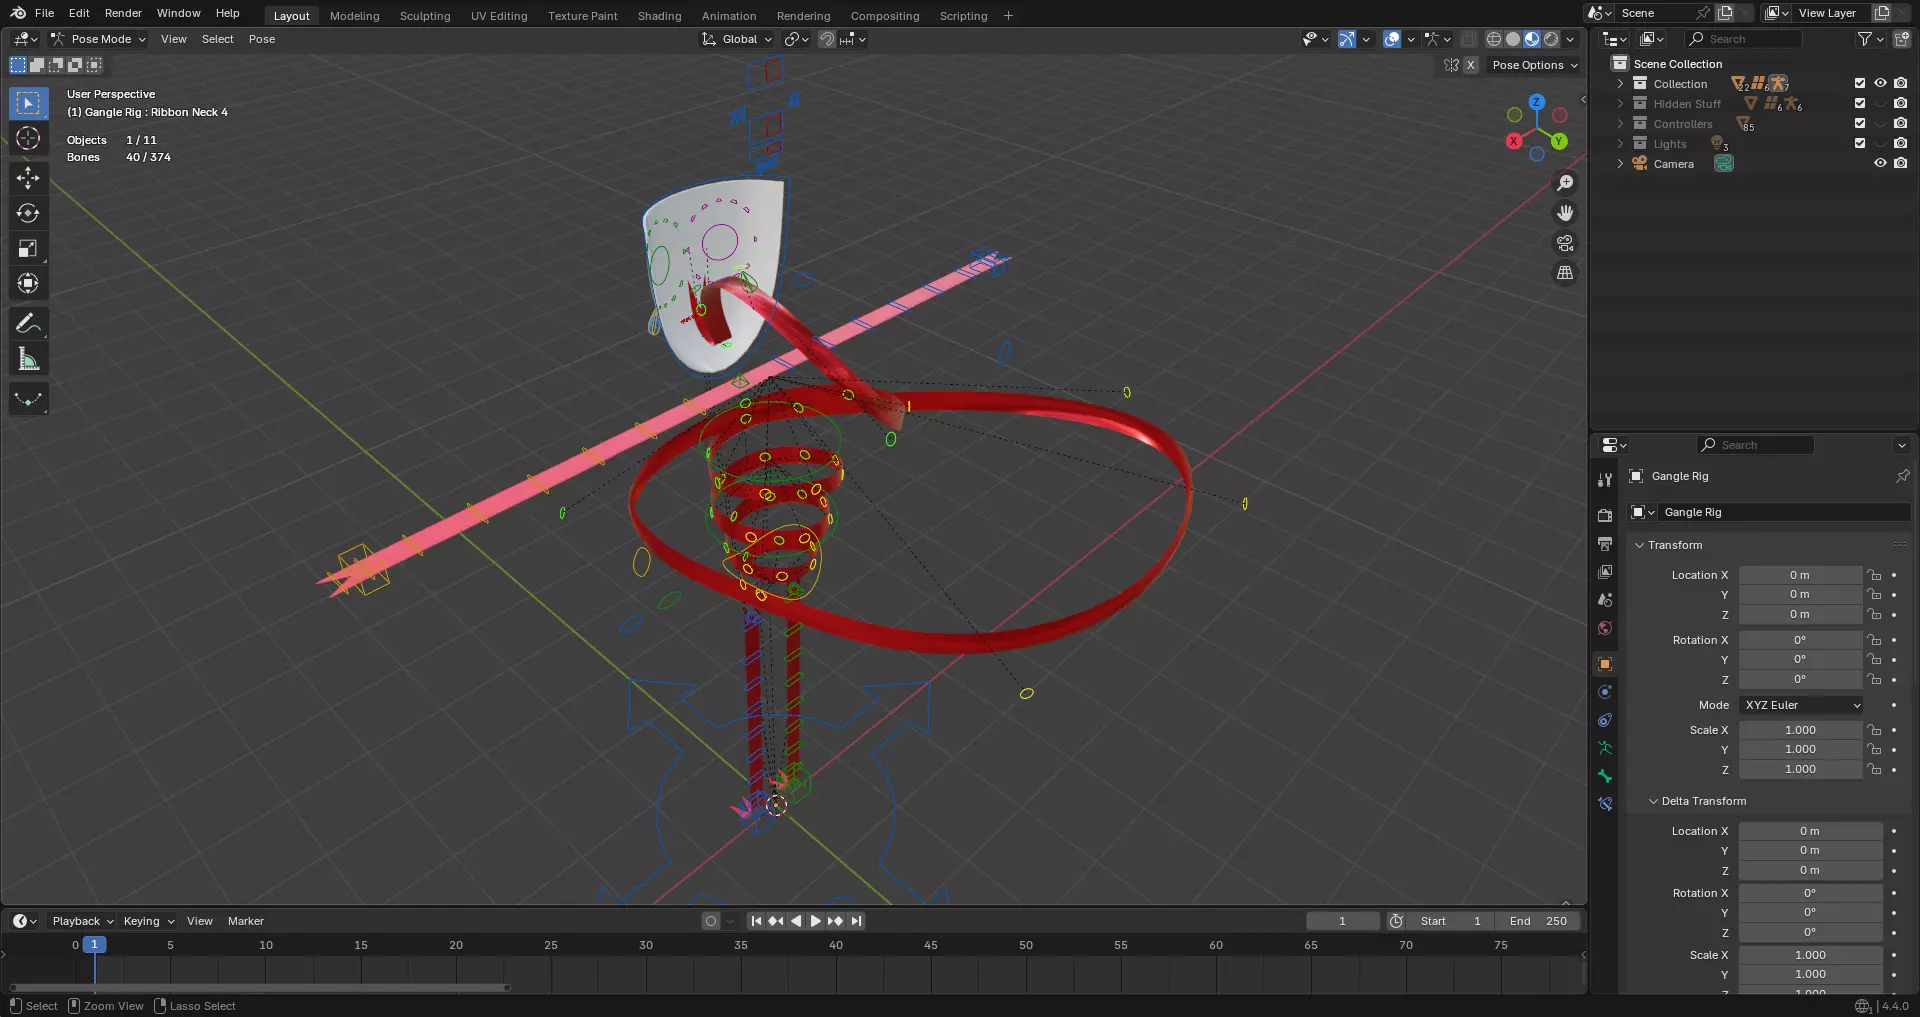The width and height of the screenshot is (1920, 1017).
Task: Open the Object properties tab
Action: 1605,664
